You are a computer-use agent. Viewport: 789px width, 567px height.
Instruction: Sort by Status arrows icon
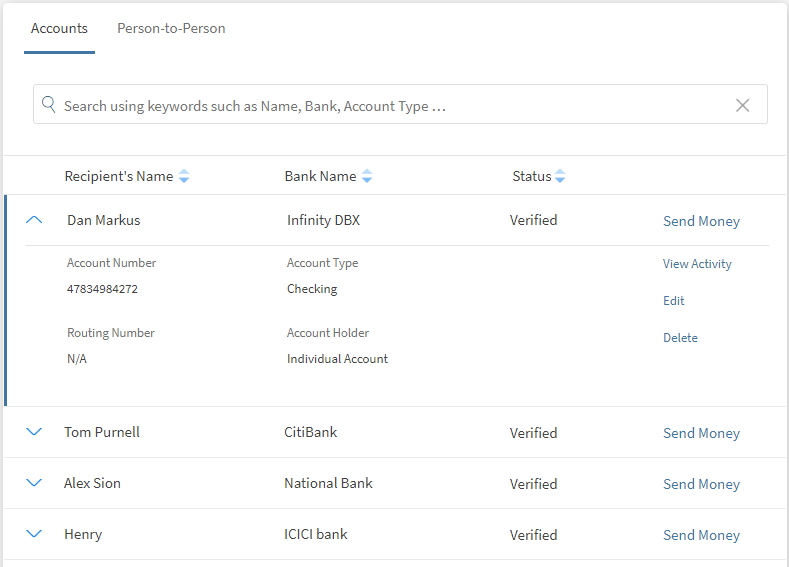coord(560,177)
